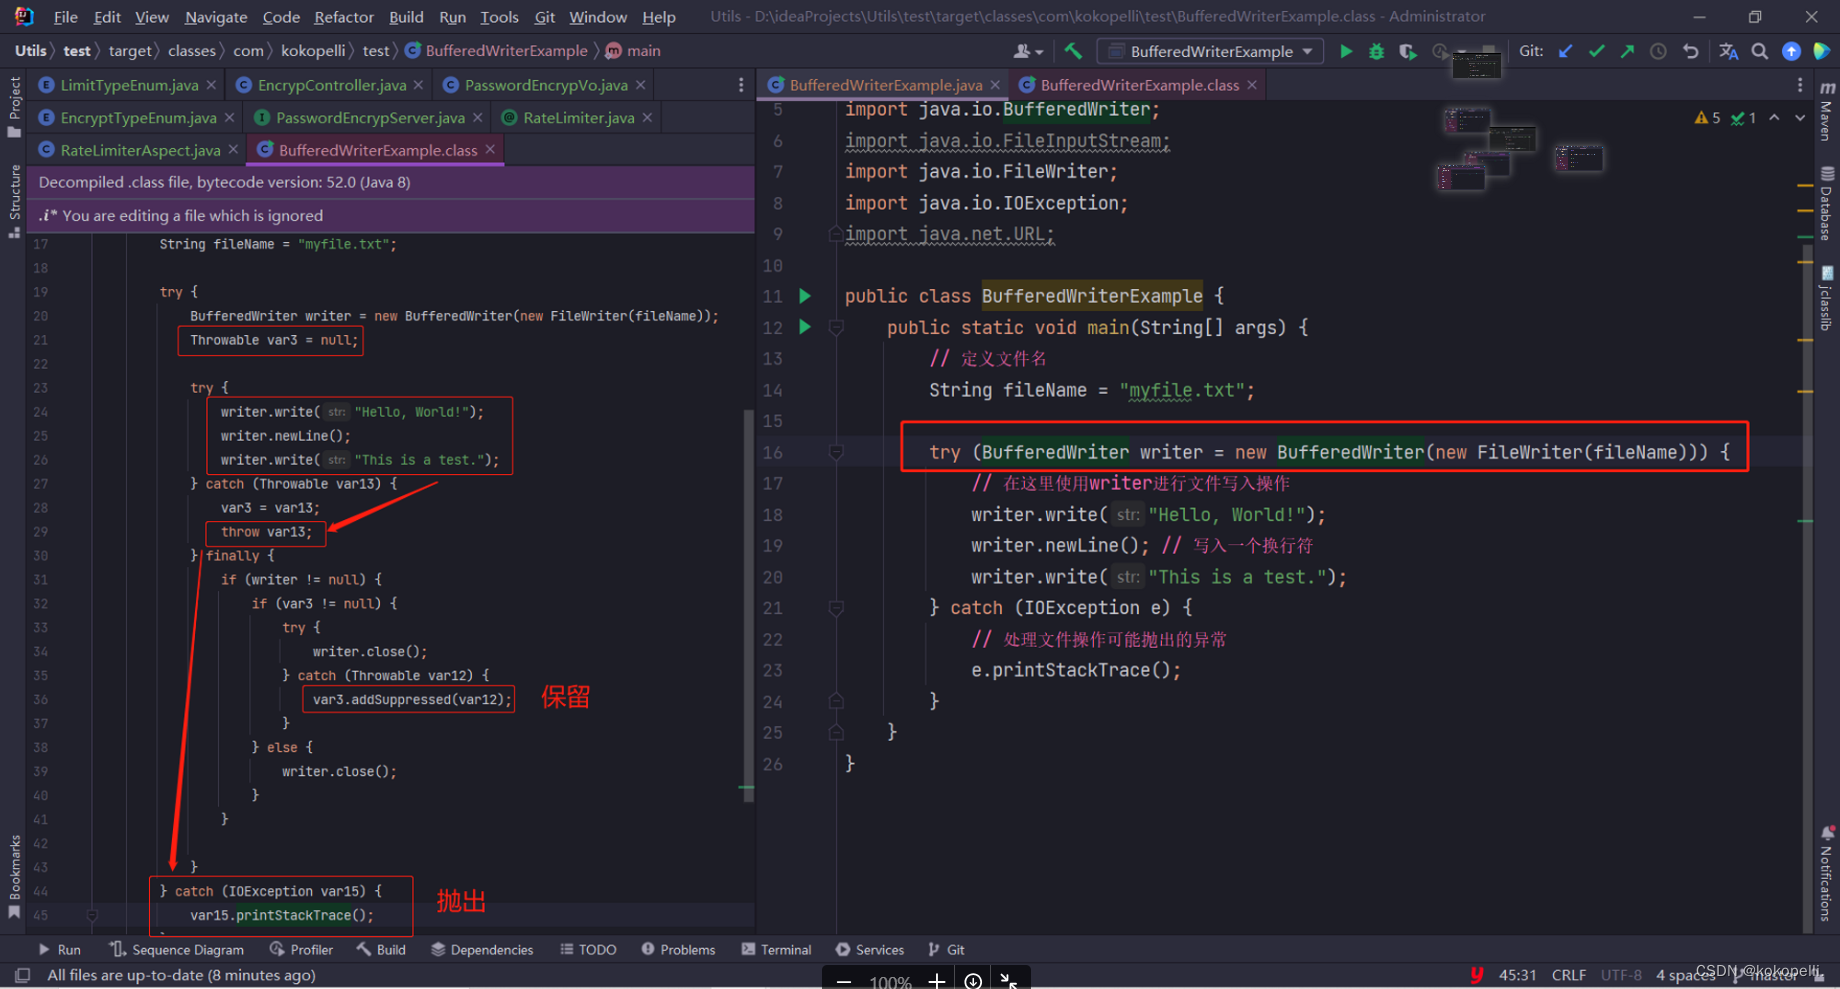Push commits using the Git push arrow icon

point(1627,50)
